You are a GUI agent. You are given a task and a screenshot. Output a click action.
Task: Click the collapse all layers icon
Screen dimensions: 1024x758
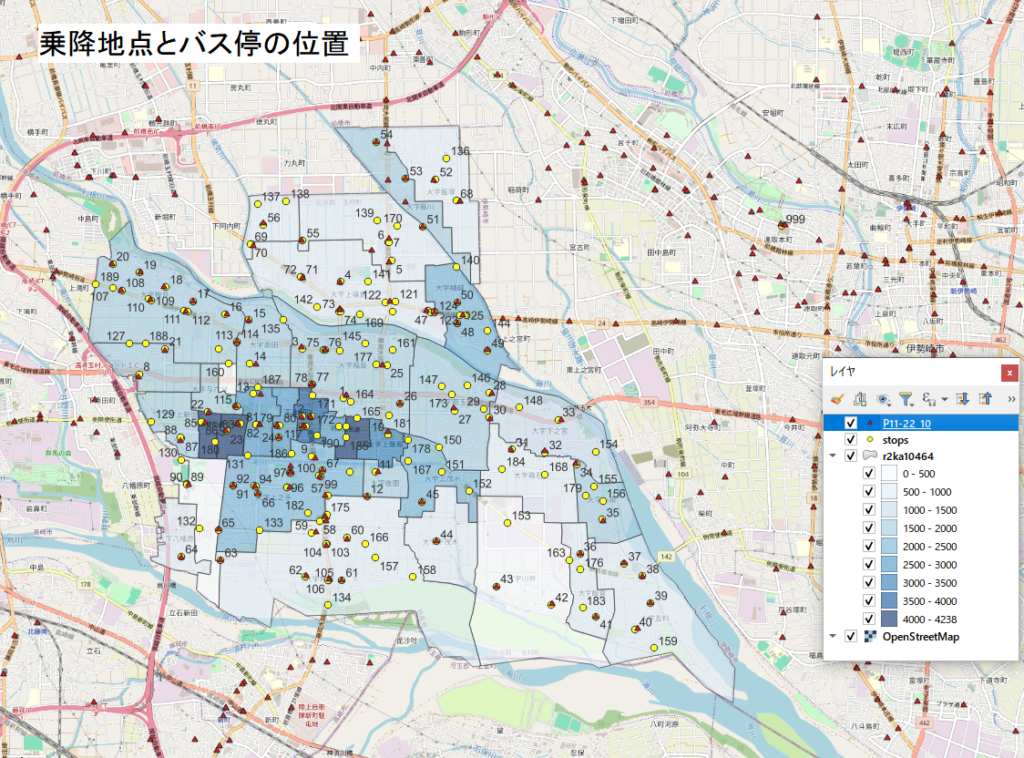click(984, 399)
